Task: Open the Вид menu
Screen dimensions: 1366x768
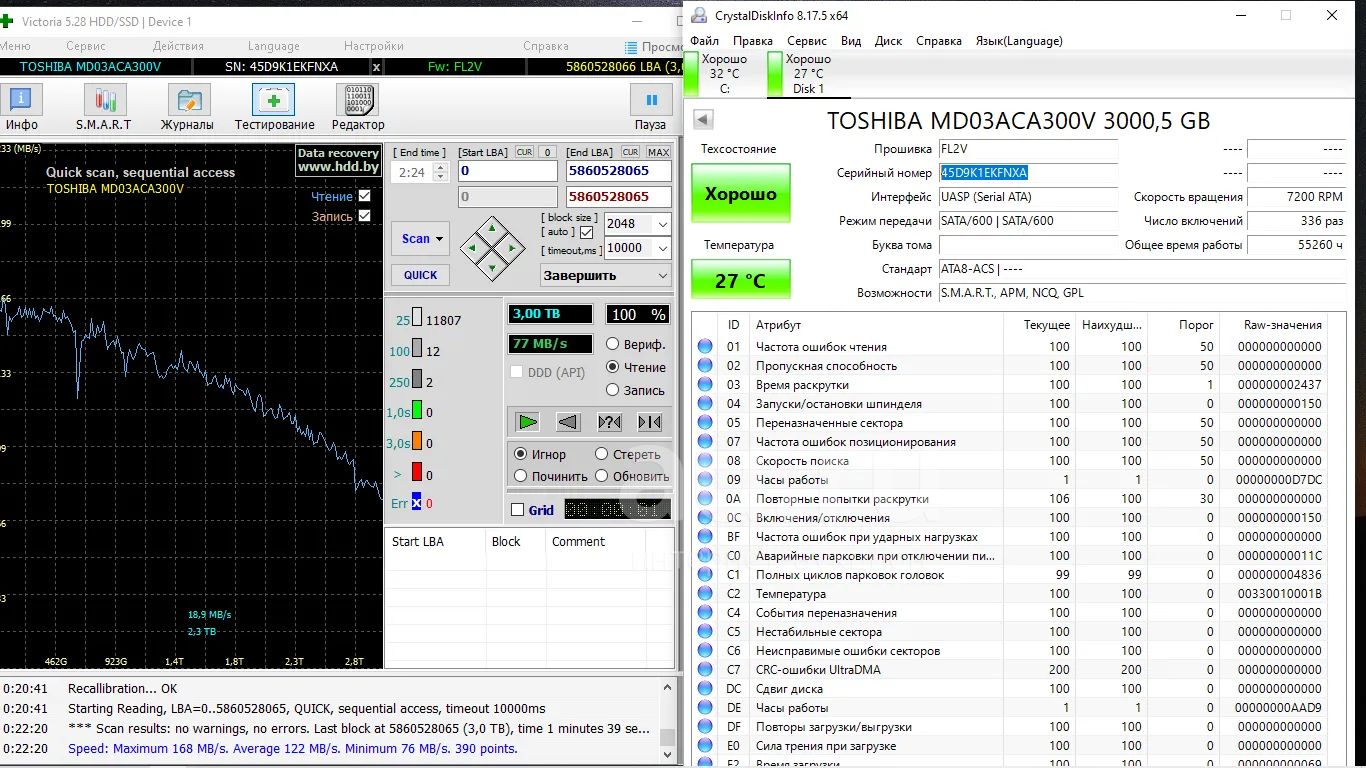Action: click(851, 41)
